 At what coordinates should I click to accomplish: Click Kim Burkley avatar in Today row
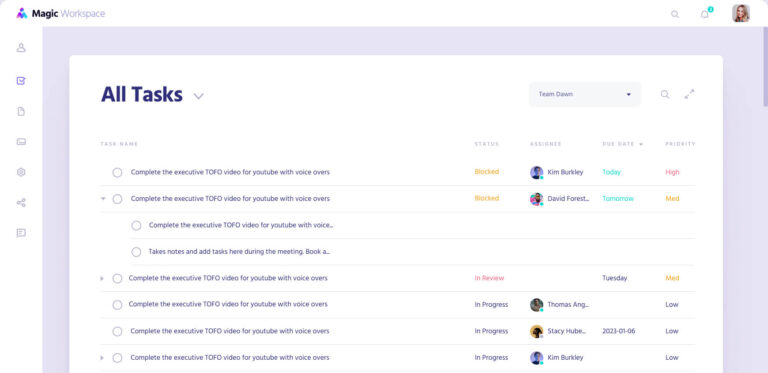(536, 172)
